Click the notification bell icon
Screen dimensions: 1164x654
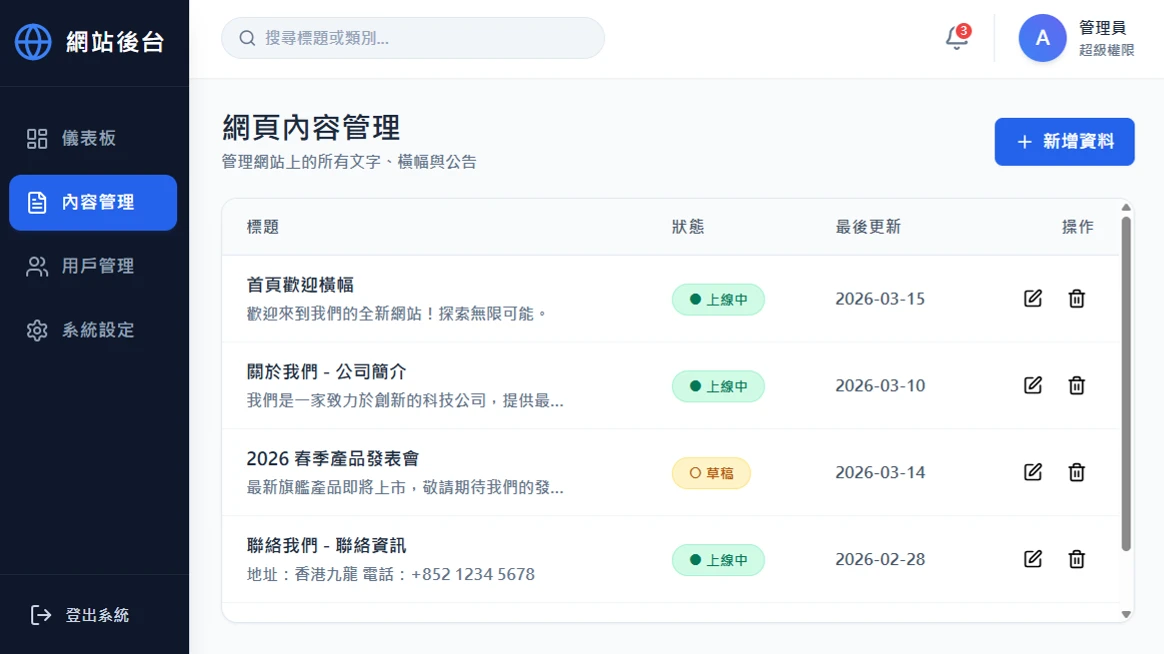click(952, 38)
